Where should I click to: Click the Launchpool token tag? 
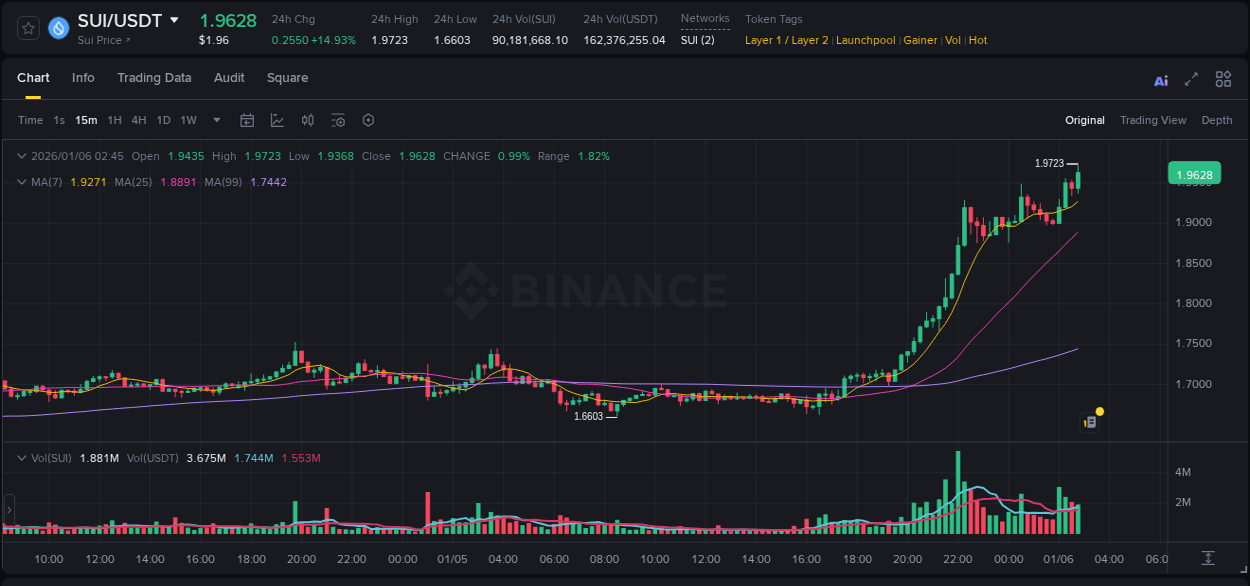point(865,40)
